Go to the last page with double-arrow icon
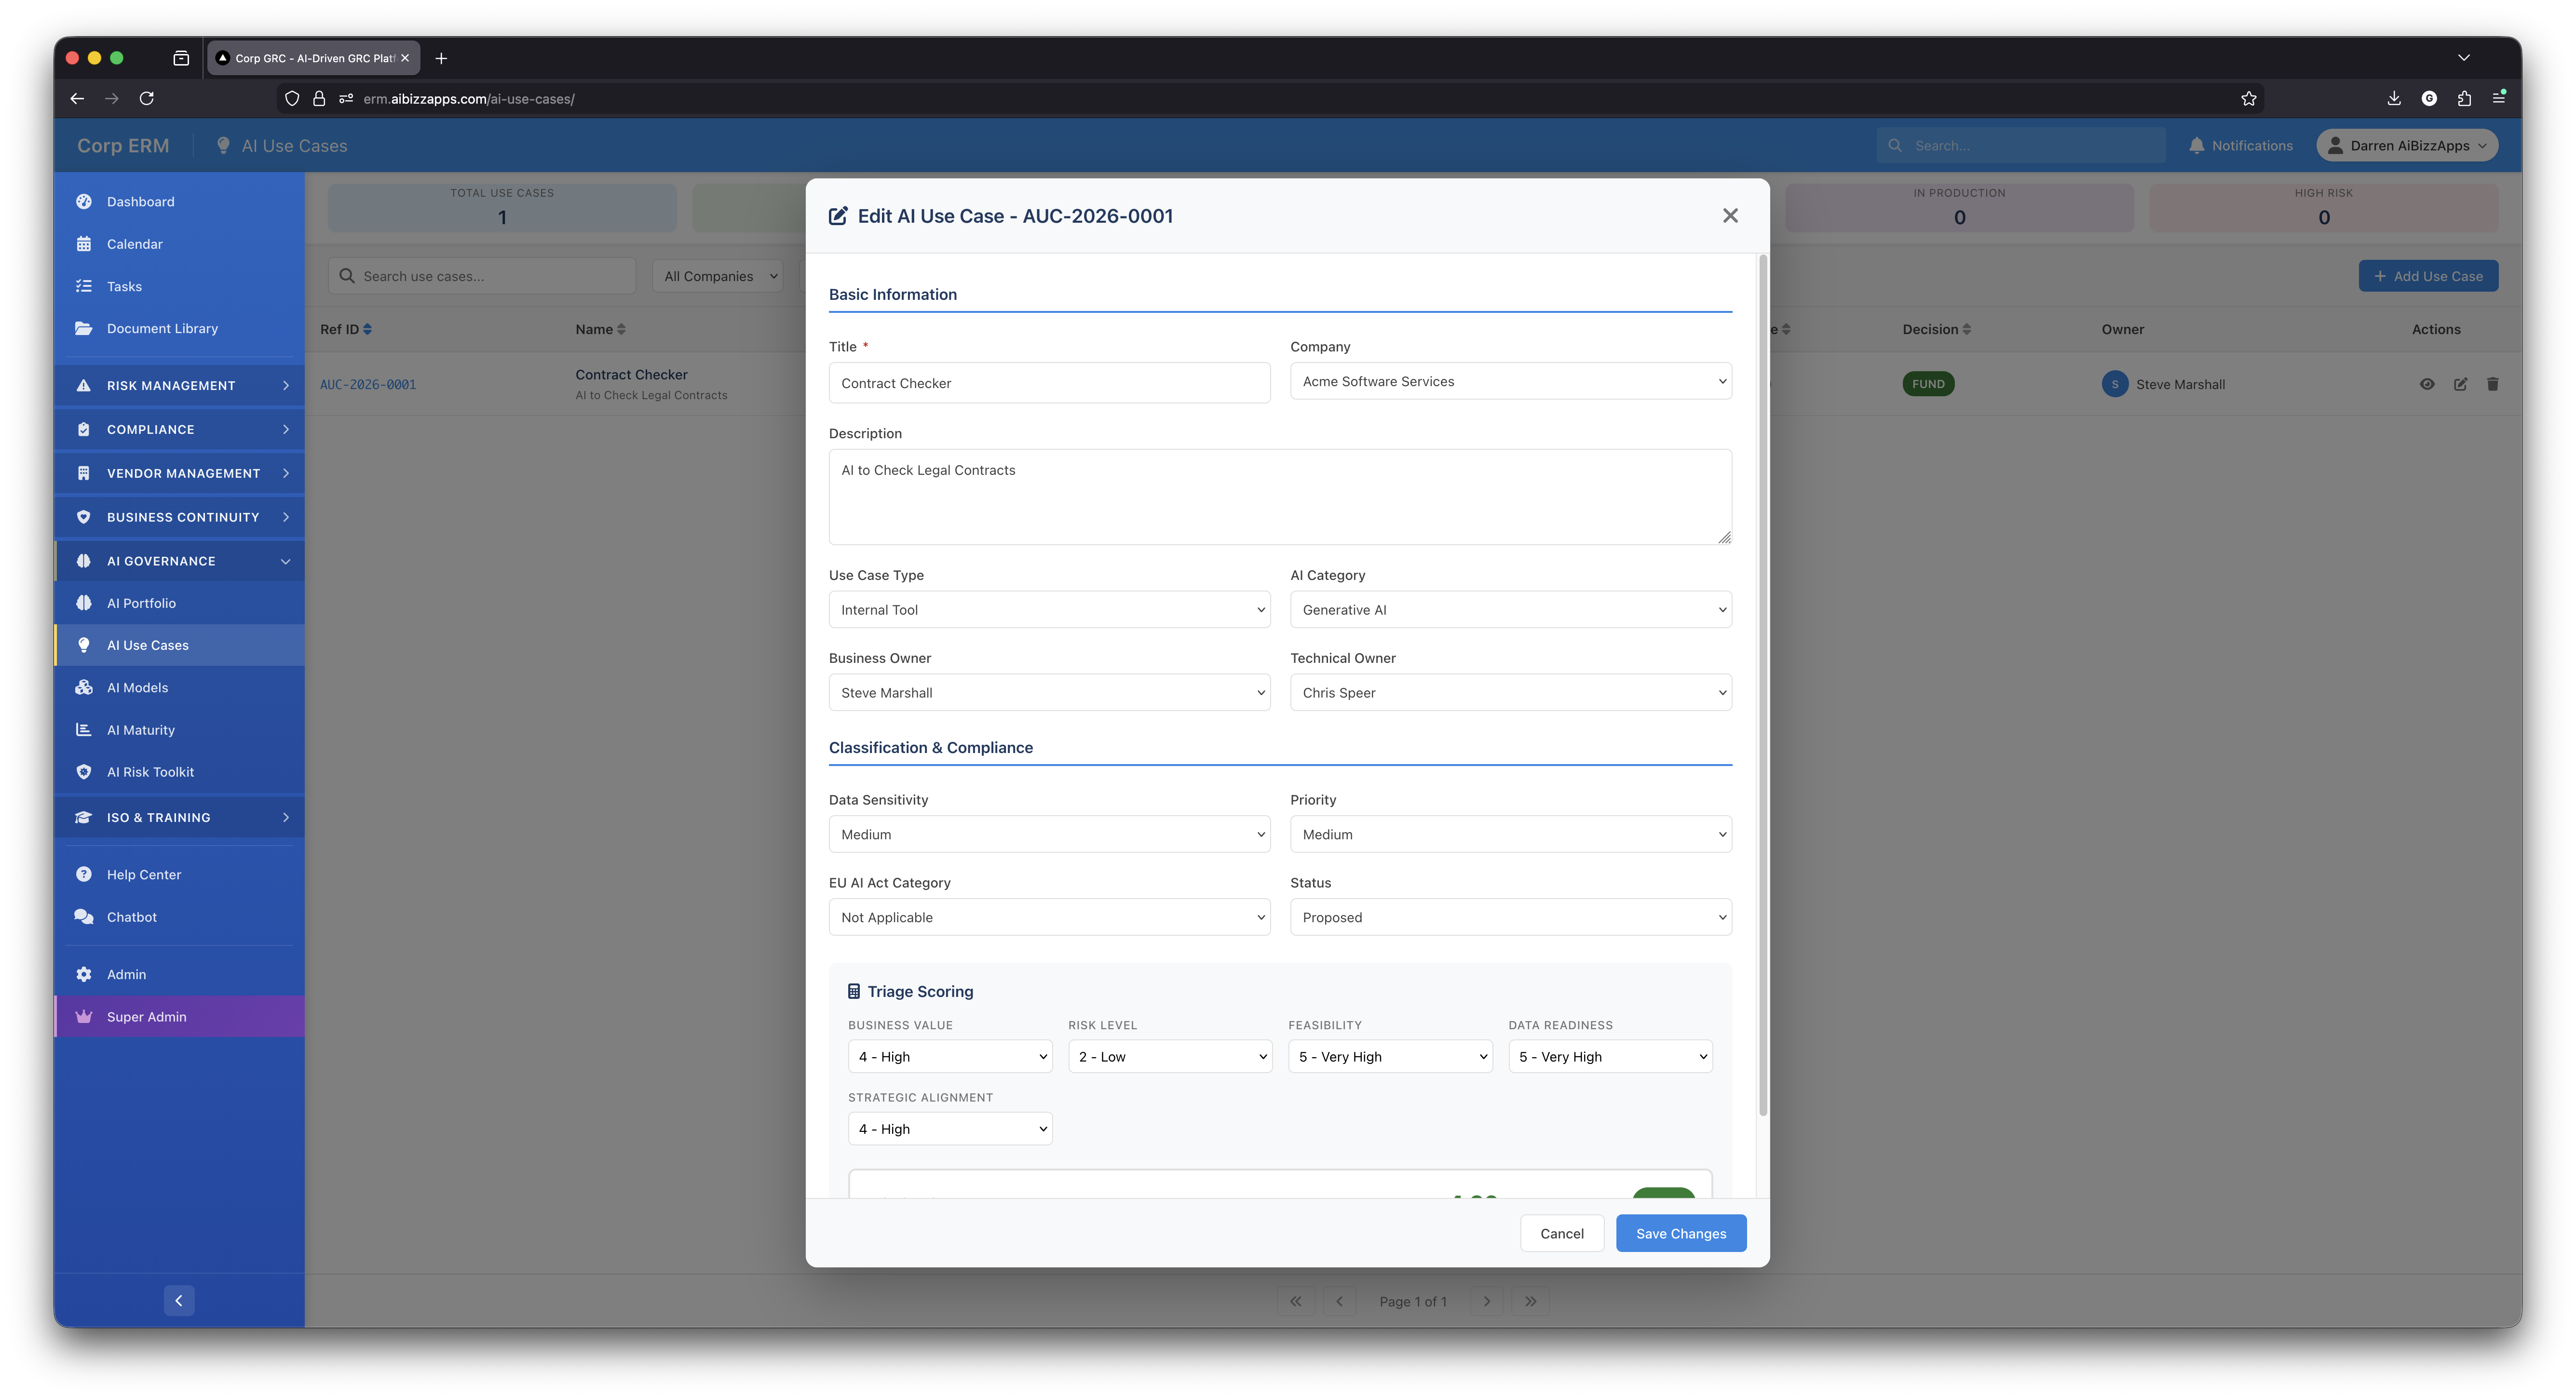This screenshot has width=2576, height=1399. 1531,1301
